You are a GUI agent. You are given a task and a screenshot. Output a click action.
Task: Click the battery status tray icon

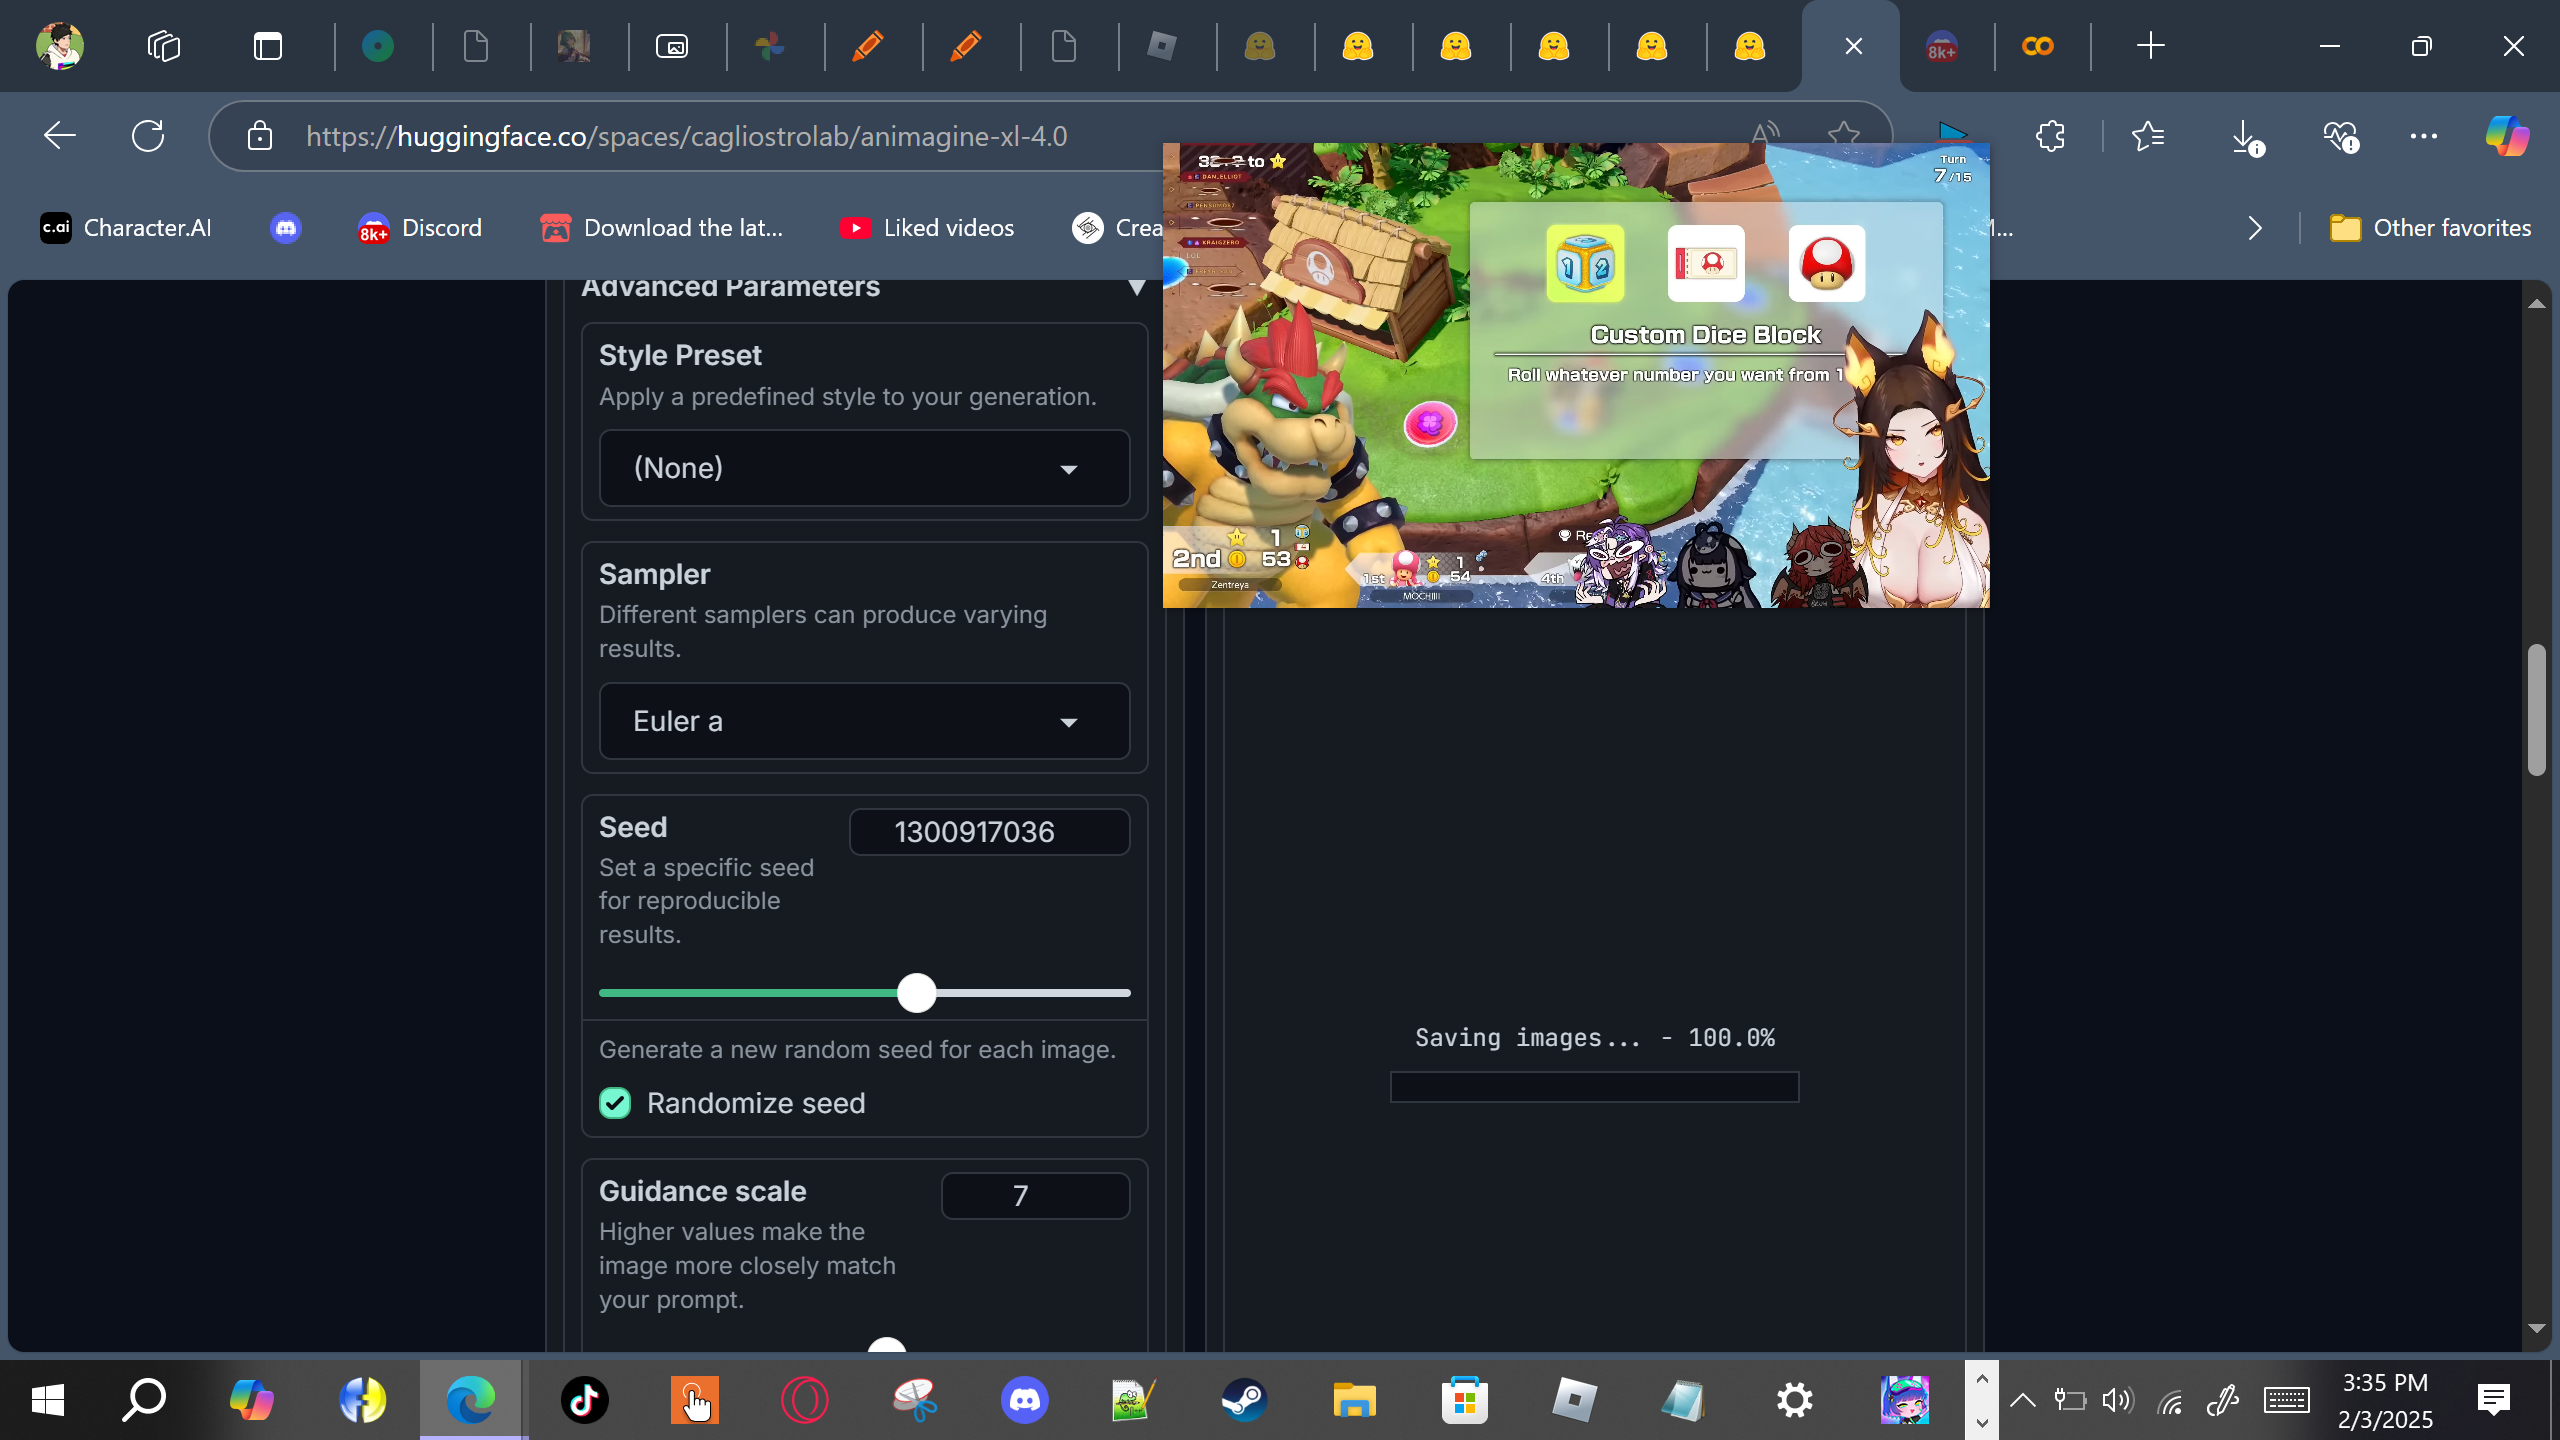tap(2069, 1400)
